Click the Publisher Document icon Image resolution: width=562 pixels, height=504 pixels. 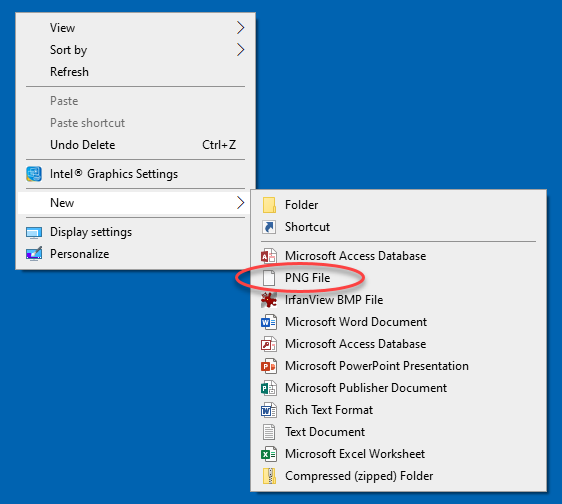[269, 388]
